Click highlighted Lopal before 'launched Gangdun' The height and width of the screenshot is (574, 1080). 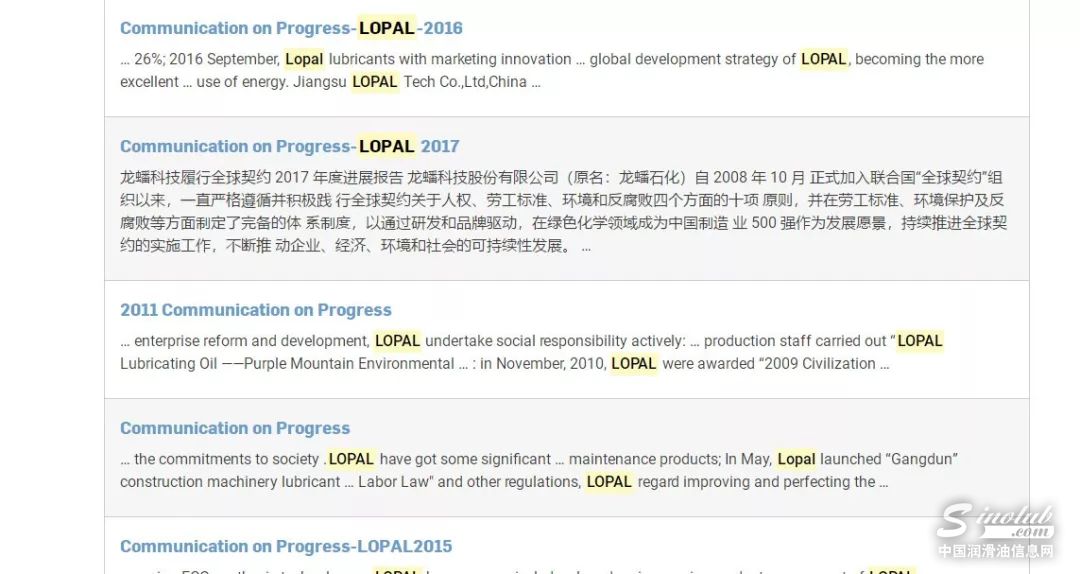(796, 459)
